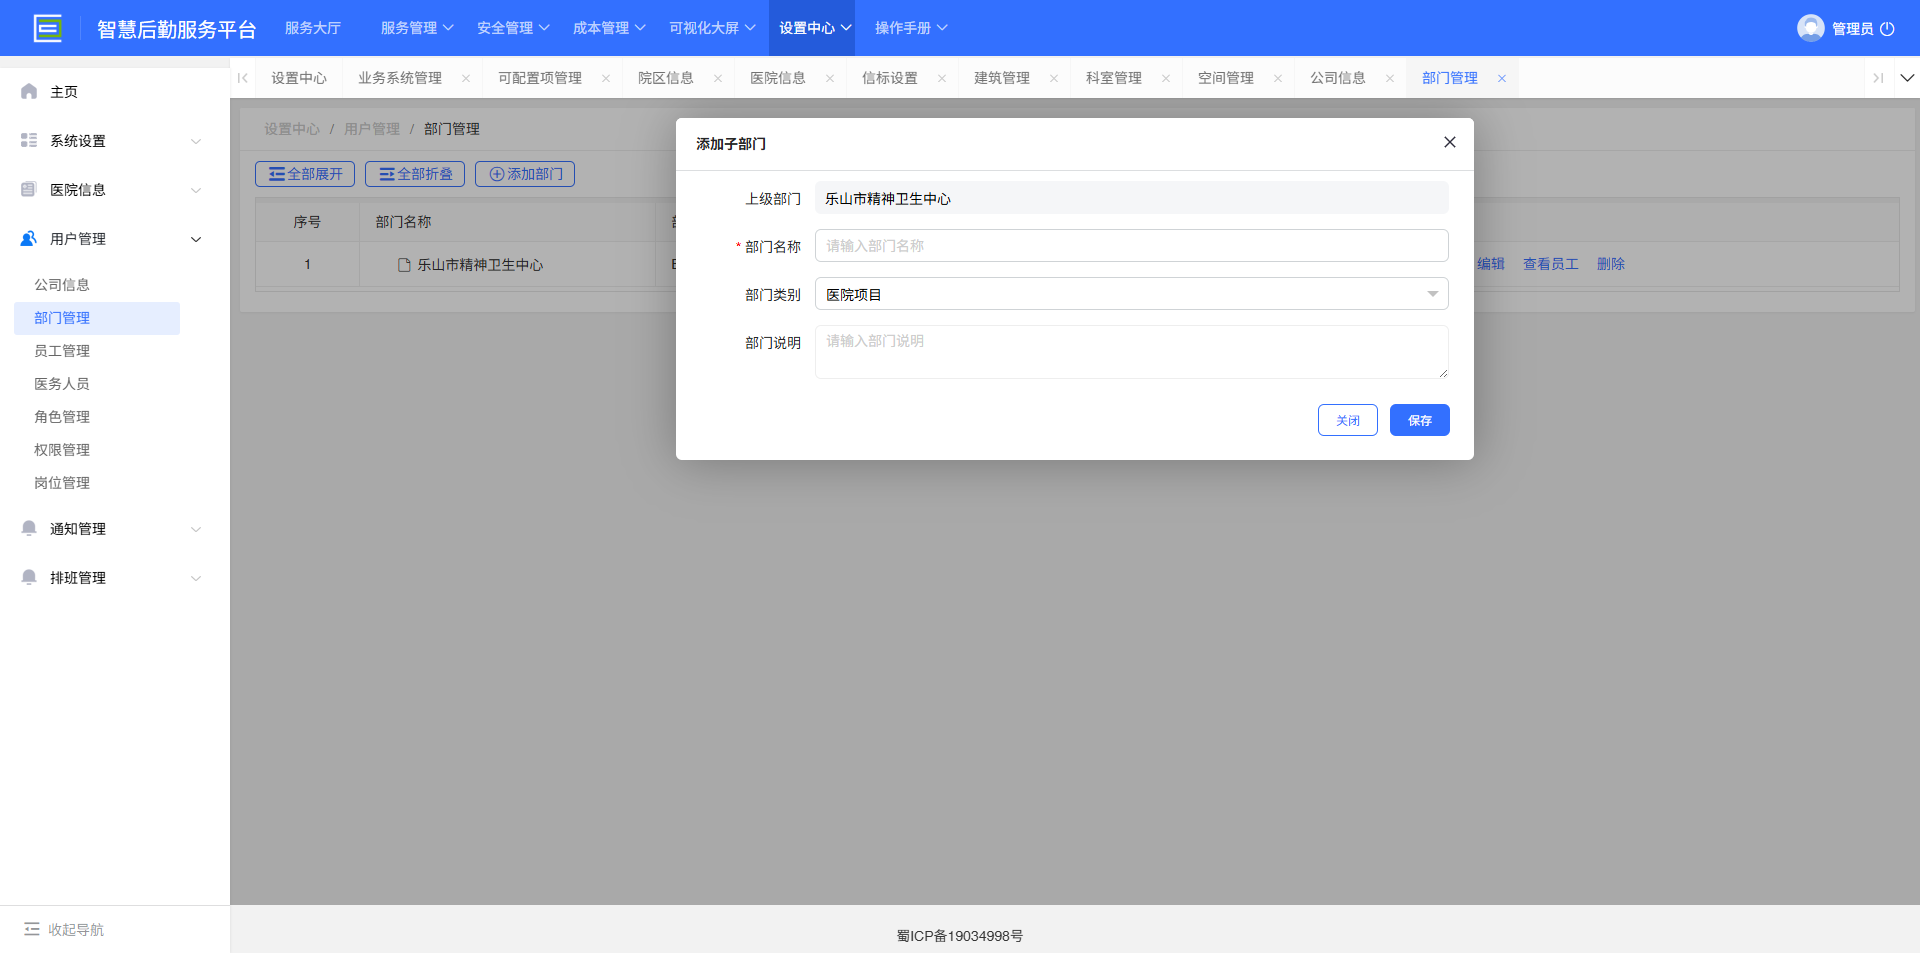1920x953 pixels.
Task: Click the 关闭 button
Action: point(1348,420)
